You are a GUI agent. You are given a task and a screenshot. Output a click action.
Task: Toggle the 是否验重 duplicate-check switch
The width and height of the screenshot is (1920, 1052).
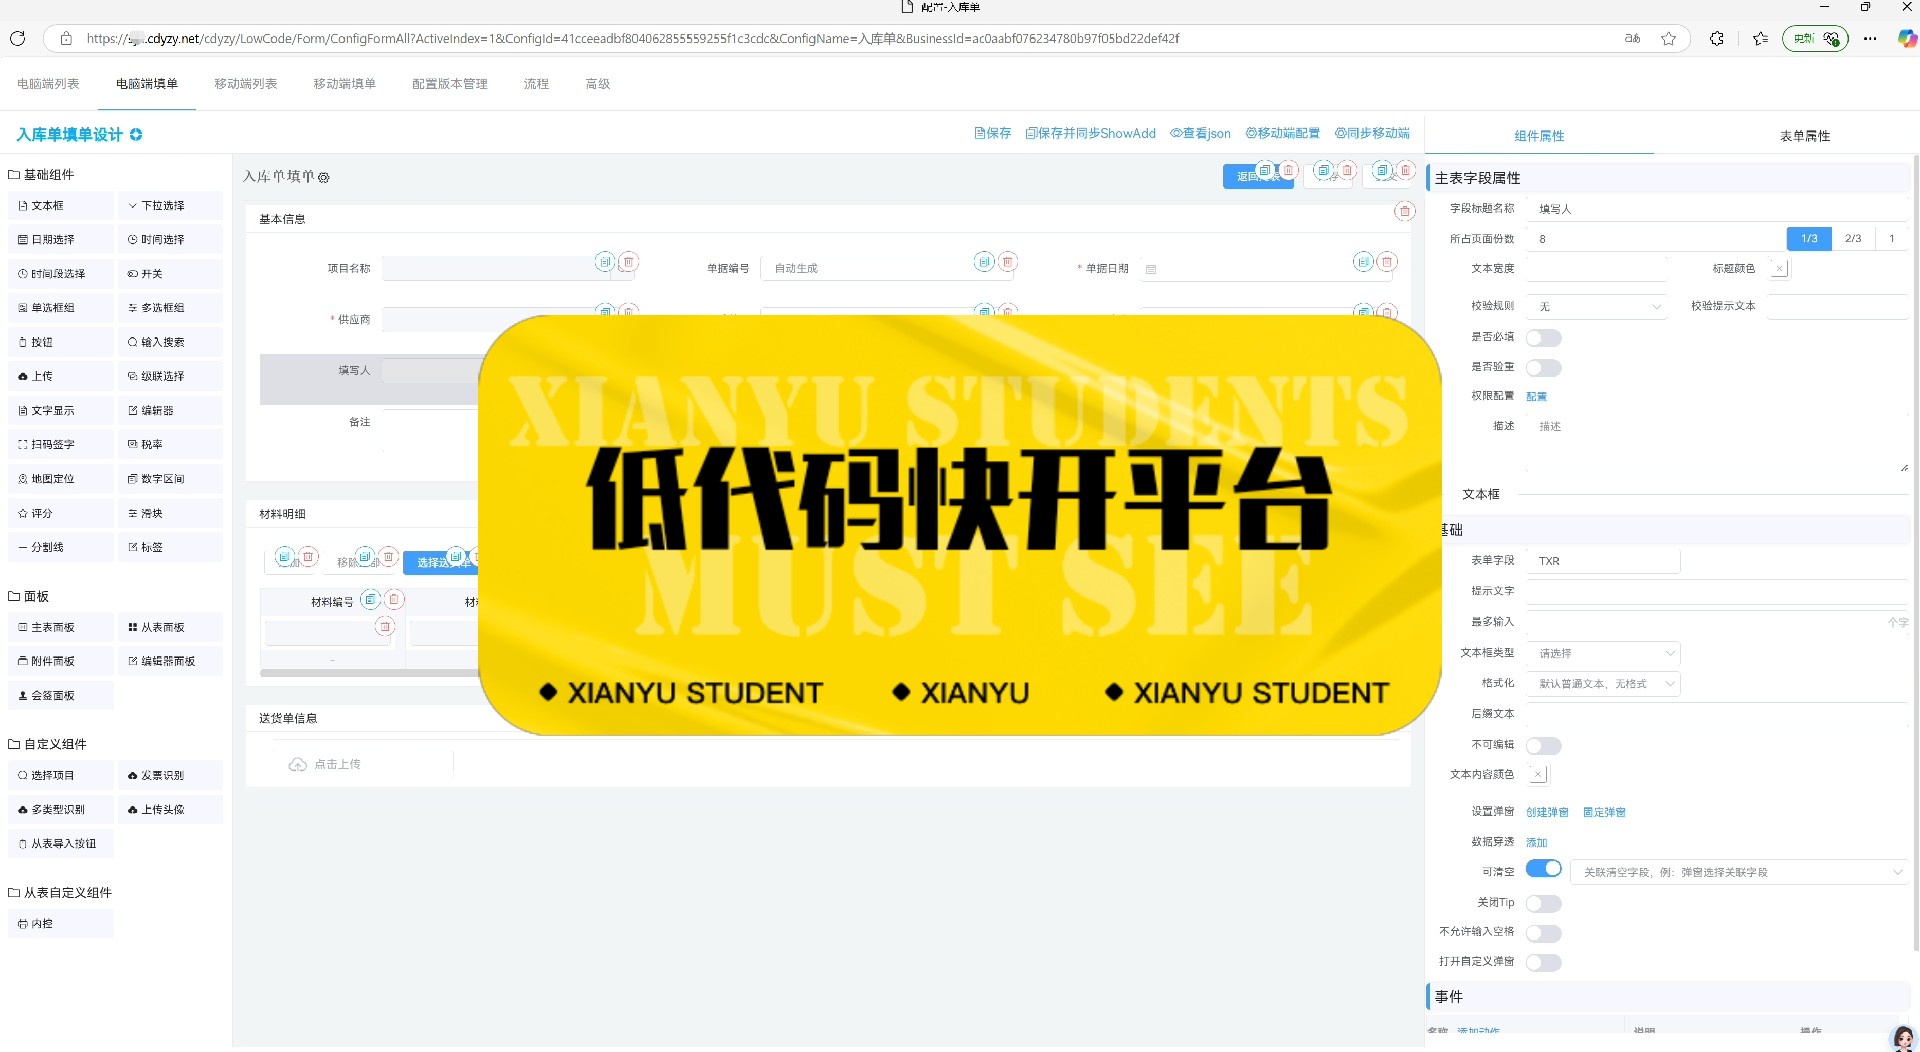[1543, 368]
